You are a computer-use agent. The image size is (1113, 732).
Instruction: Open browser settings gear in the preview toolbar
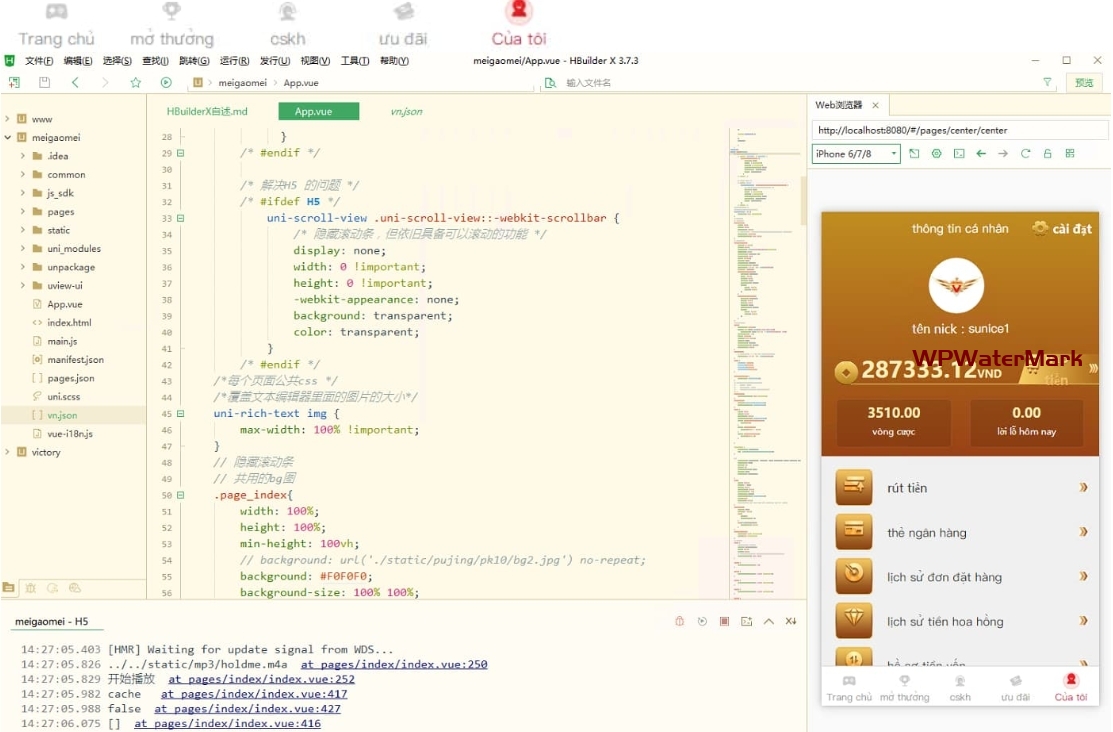[937, 154]
